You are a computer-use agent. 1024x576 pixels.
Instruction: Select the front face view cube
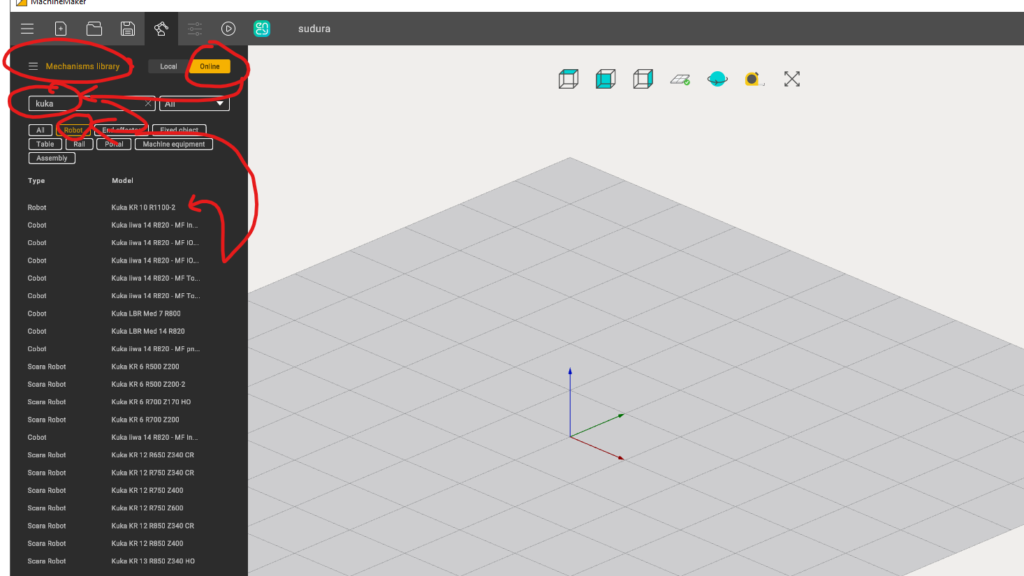click(x=605, y=79)
